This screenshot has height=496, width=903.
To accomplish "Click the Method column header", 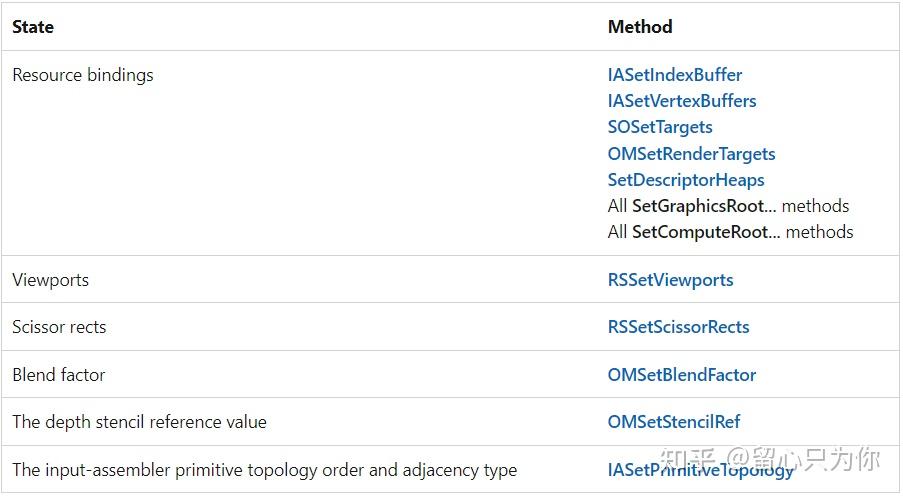I will coord(640,27).
